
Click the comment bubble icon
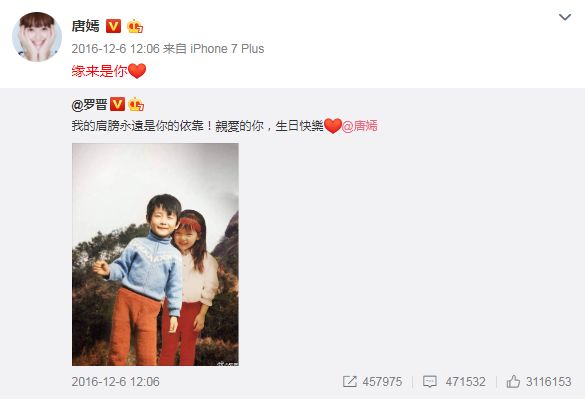coord(430,382)
